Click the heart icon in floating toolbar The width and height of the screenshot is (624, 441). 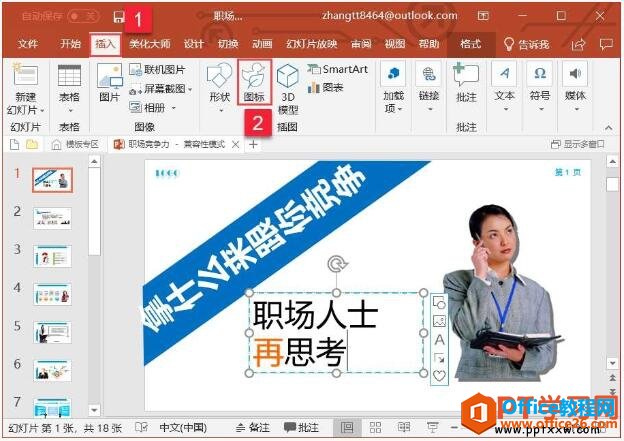click(x=439, y=375)
